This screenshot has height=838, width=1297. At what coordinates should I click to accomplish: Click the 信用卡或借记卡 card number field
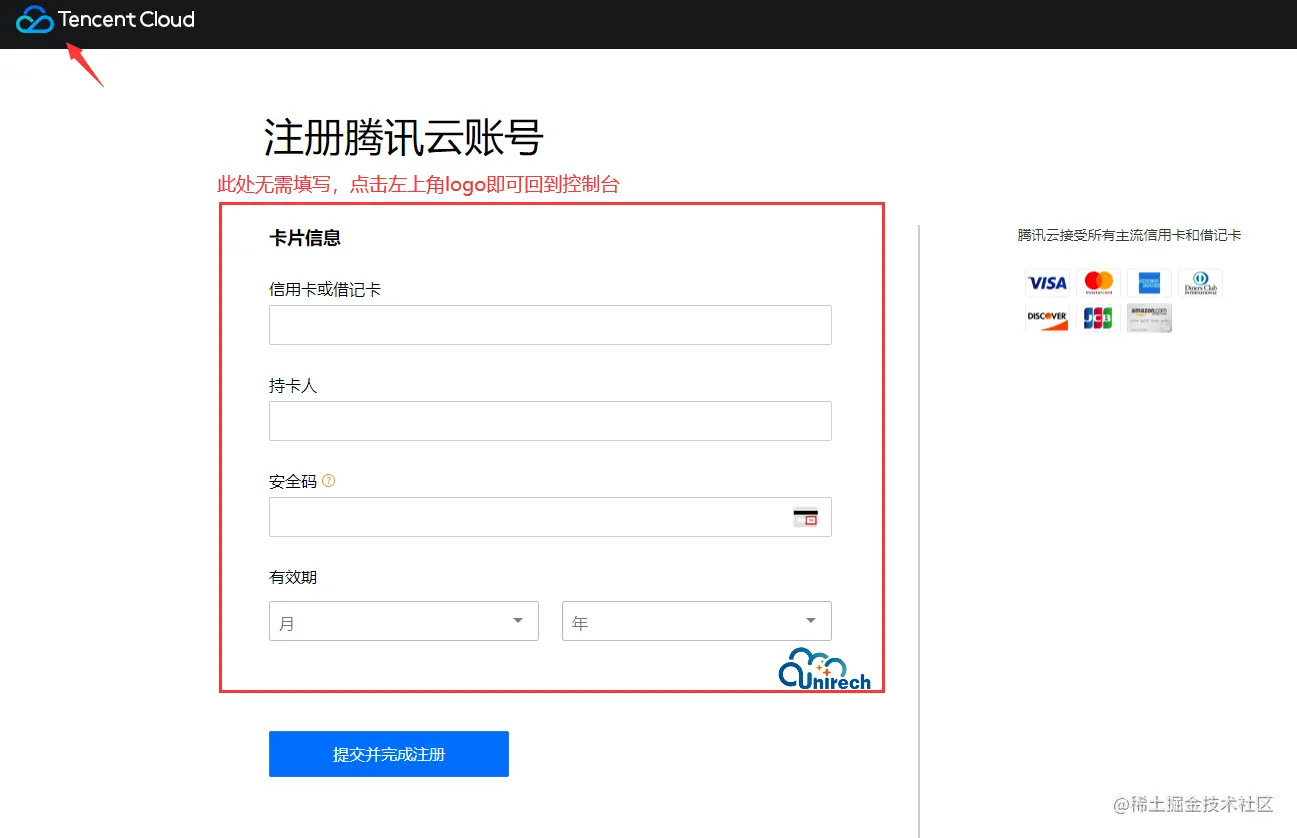point(550,324)
